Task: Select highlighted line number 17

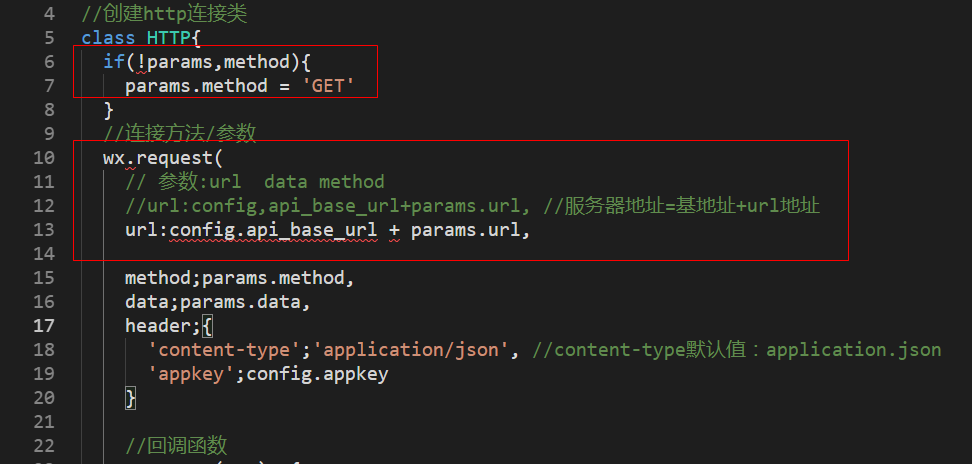Action: (x=44, y=325)
